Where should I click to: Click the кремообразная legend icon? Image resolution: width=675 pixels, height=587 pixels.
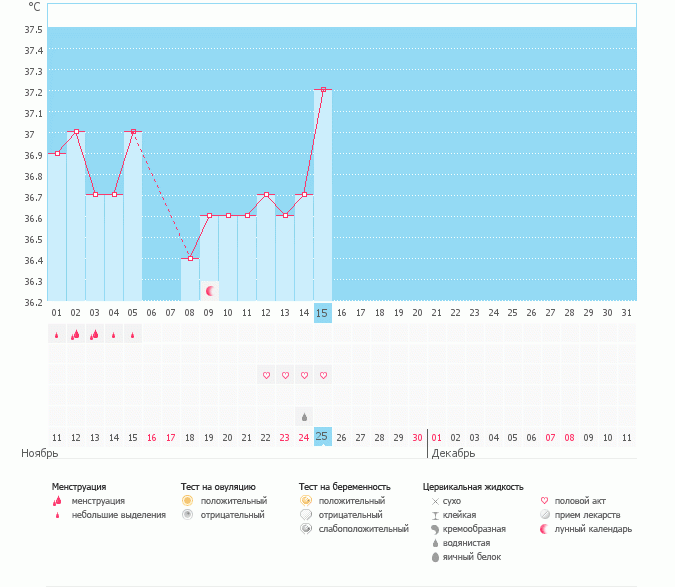[x=435, y=529]
